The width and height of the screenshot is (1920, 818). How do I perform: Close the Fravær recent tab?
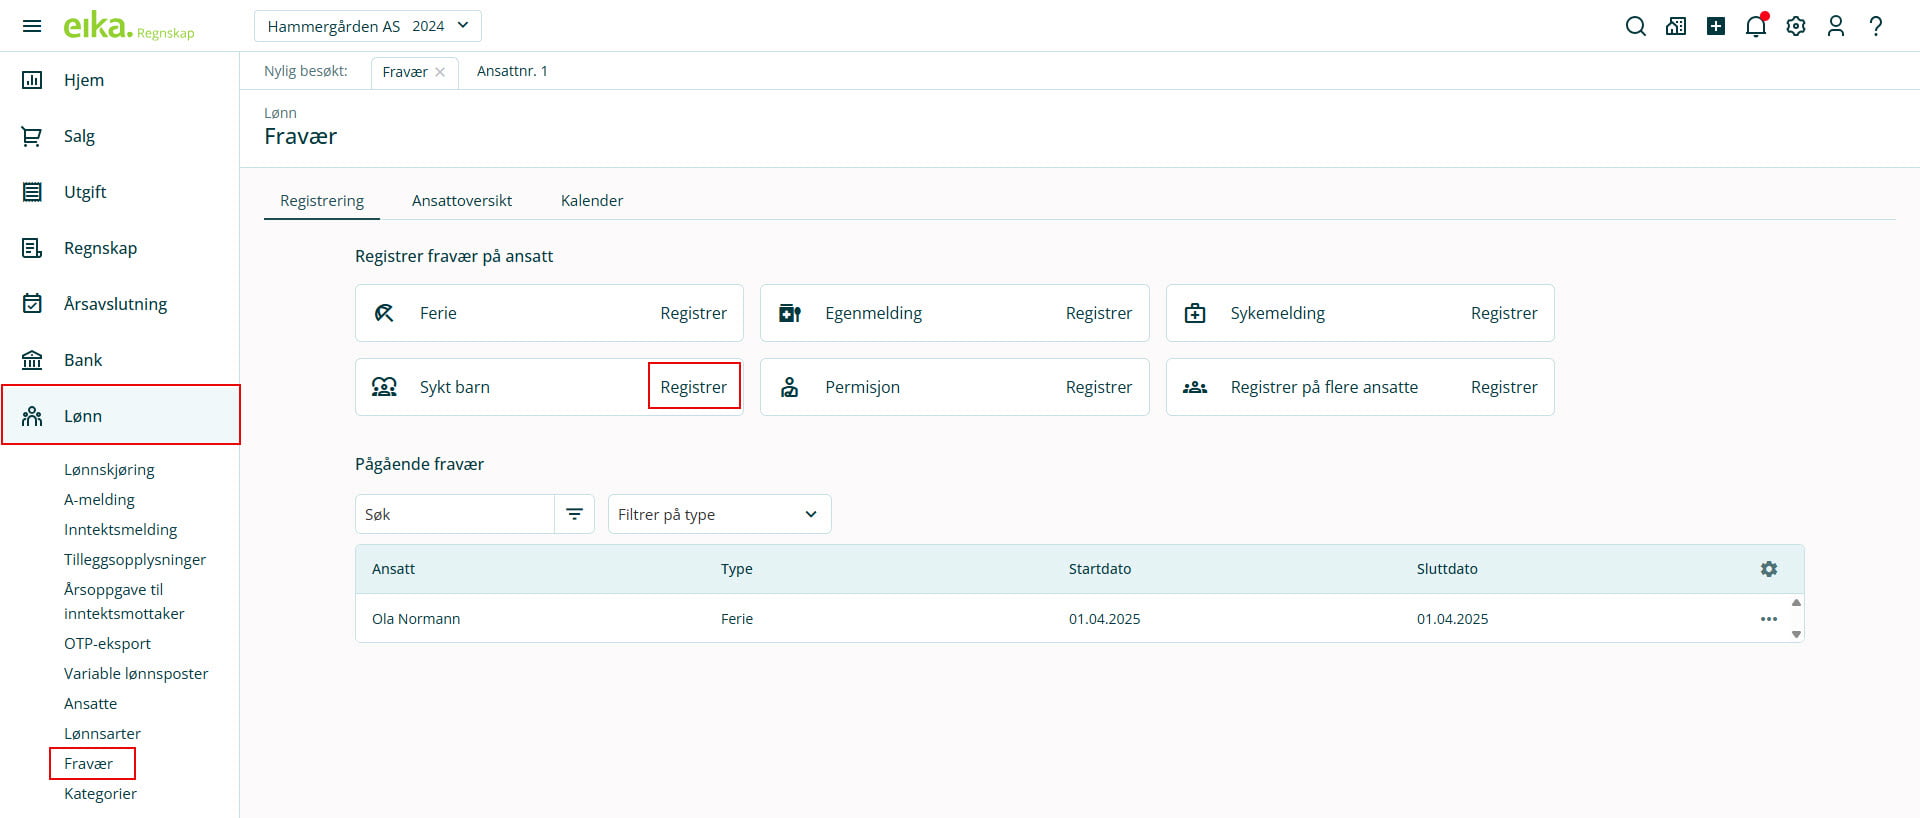[440, 72]
